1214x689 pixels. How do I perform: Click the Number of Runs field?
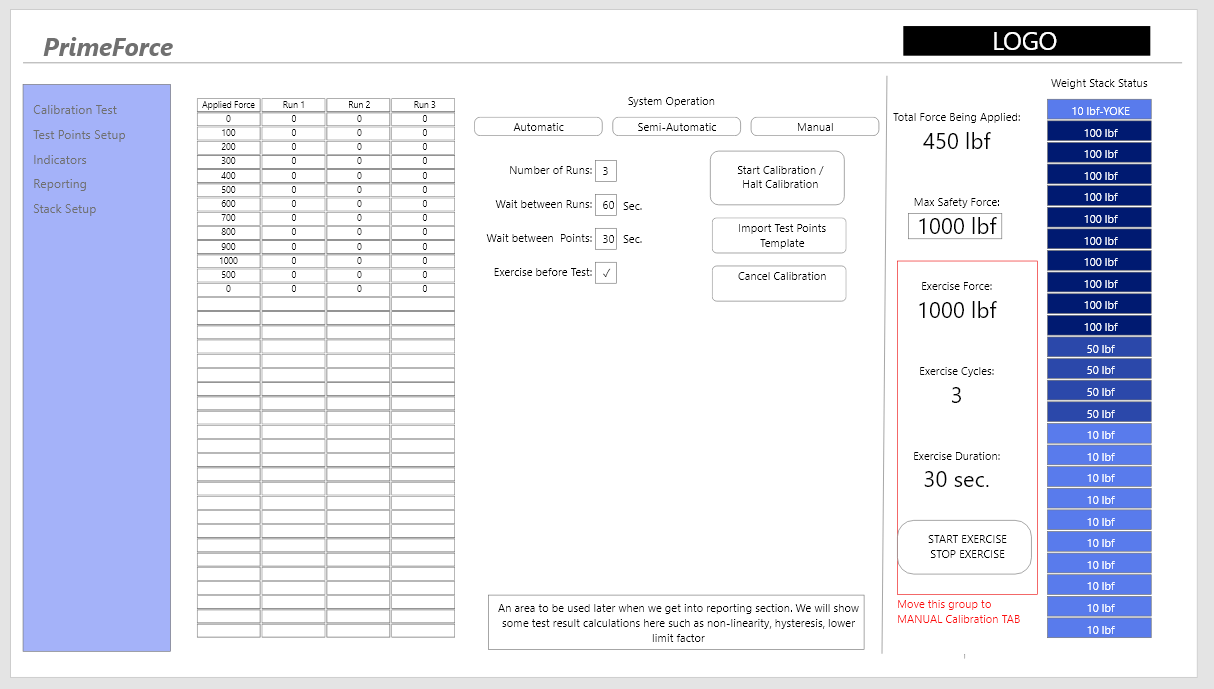[606, 171]
